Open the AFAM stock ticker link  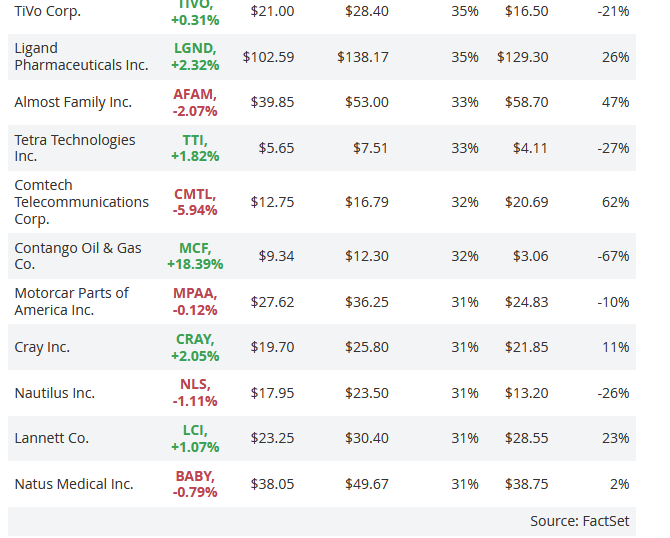point(193,94)
